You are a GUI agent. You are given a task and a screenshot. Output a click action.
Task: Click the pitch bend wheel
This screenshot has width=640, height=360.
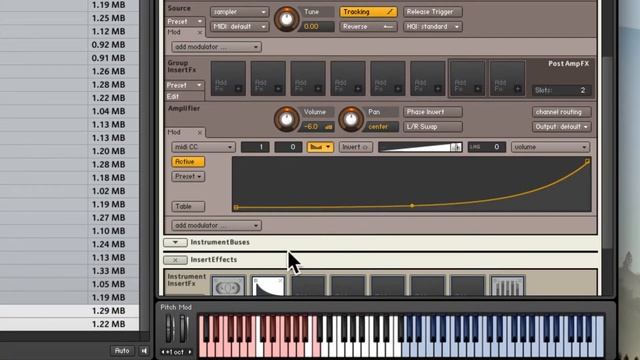(x=169, y=329)
